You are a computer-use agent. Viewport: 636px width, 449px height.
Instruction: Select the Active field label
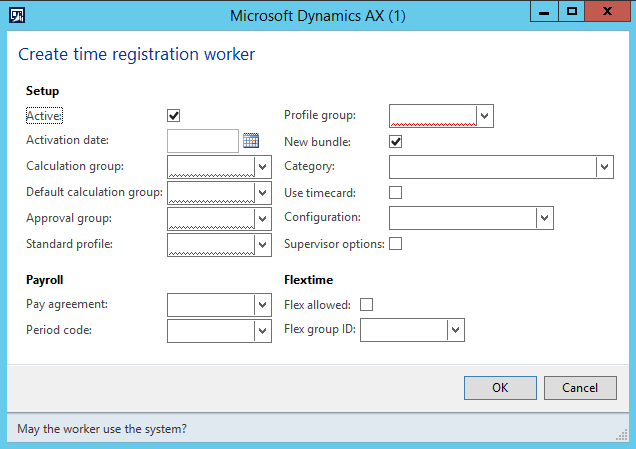pyautogui.click(x=44, y=116)
